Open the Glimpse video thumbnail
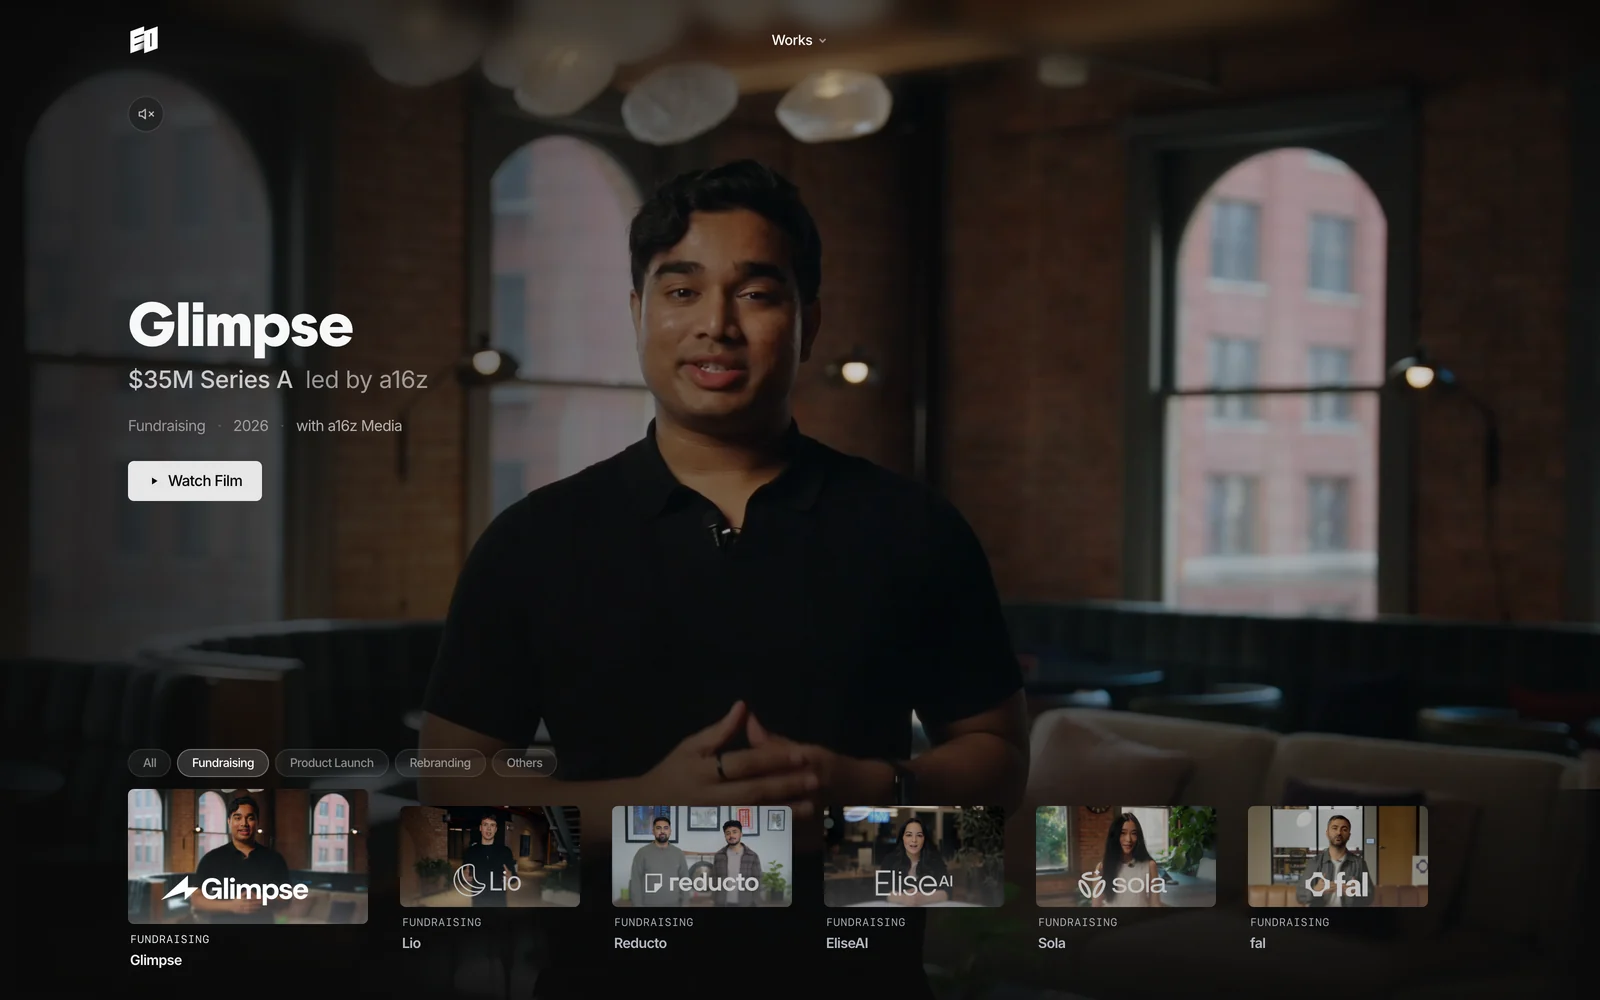This screenshot has height=1000, width=1600. [x=248, y=856]
